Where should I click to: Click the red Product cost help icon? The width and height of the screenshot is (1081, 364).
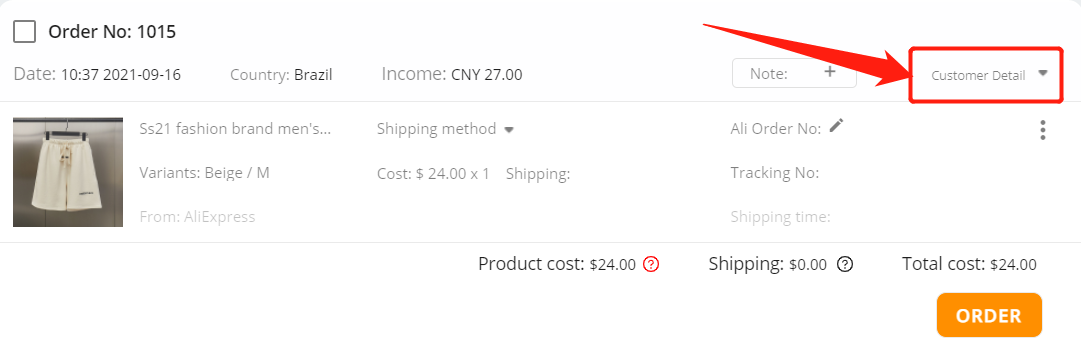[651, 264]
